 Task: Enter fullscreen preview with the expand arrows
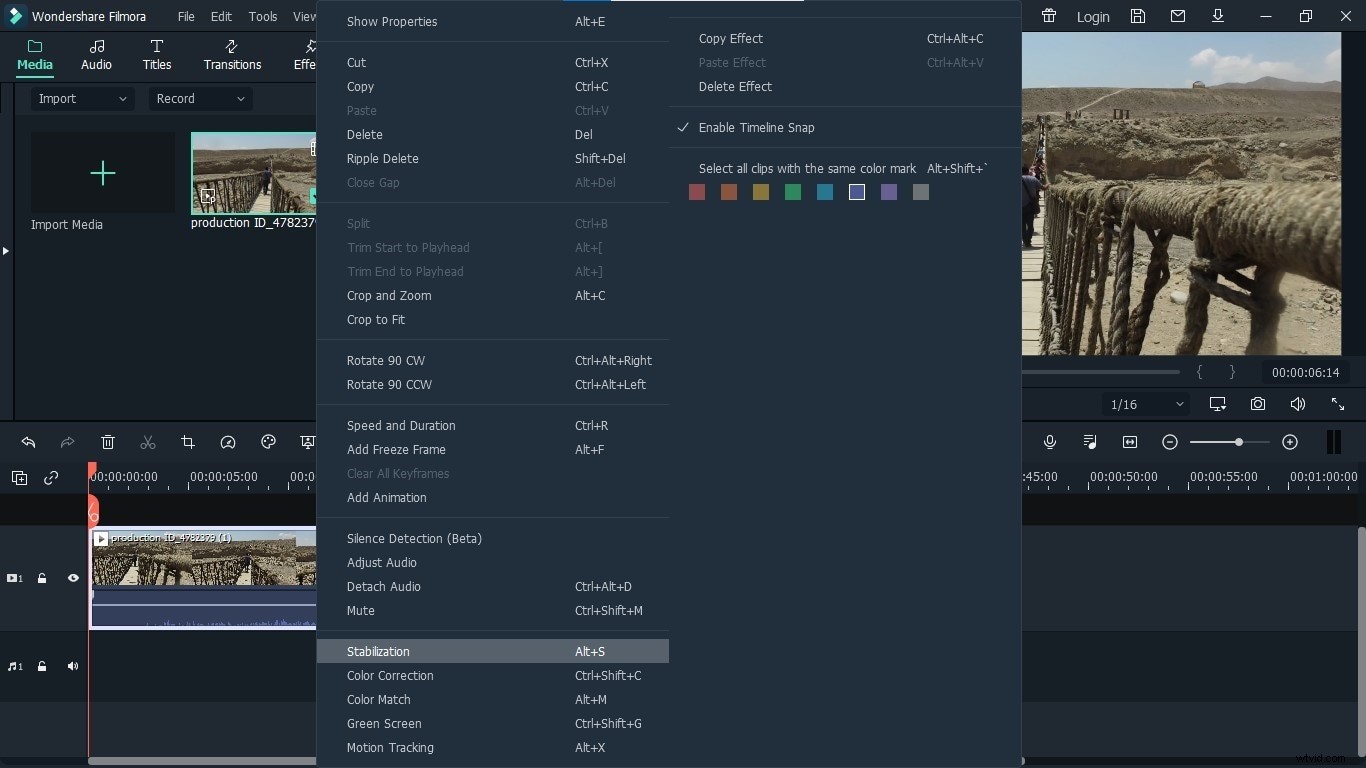[x=1338, y=403]
